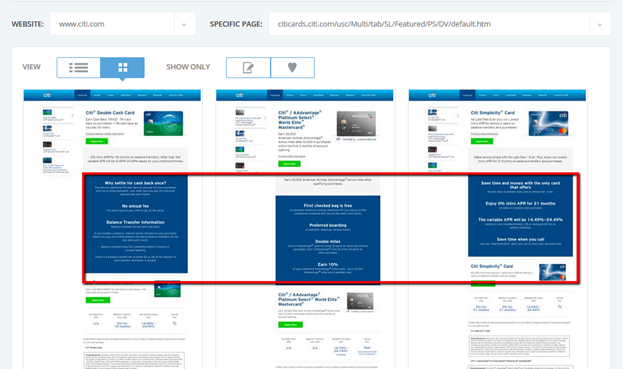Show only favorites heart icon
This screenshot has height=369, width=624.
pos(292,68)
